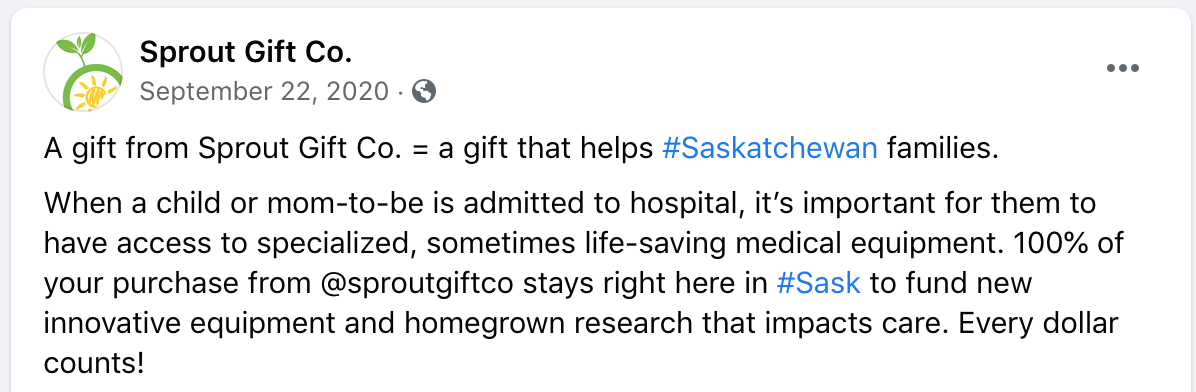1196x392 pixels.
Task: Follow the #Sask hashtag link
Action: click(818, 284)
